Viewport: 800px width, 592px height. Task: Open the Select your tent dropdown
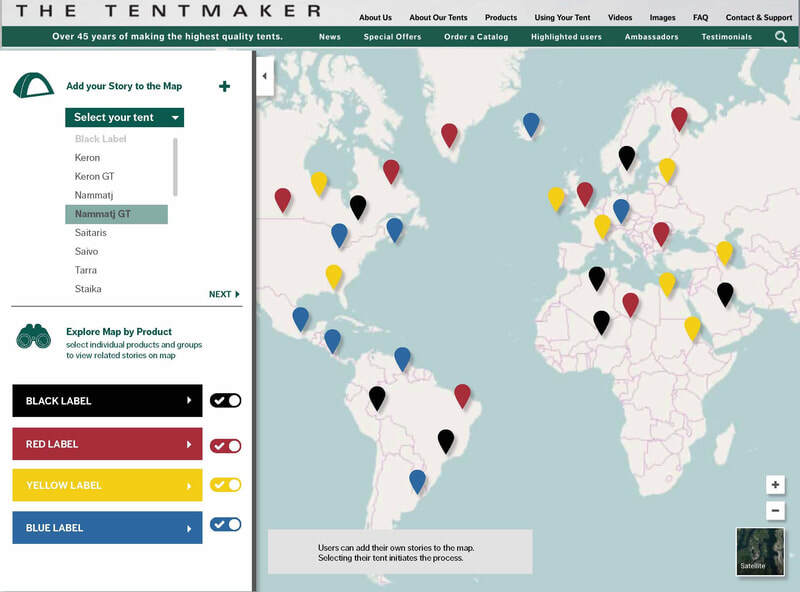(x=124, y=117)
